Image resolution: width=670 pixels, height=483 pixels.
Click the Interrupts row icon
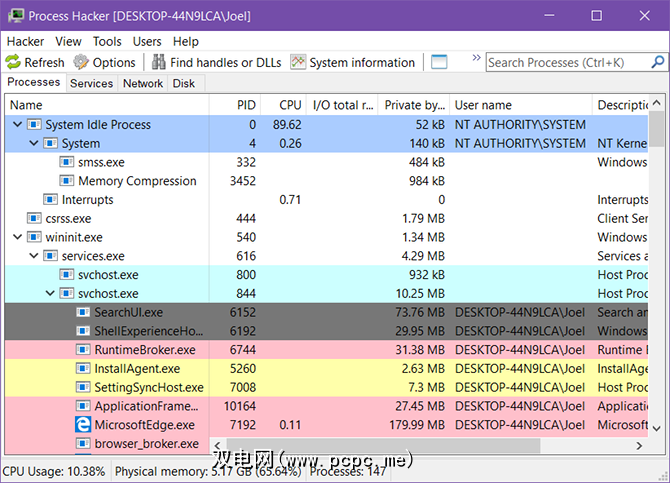pos(50,200)
